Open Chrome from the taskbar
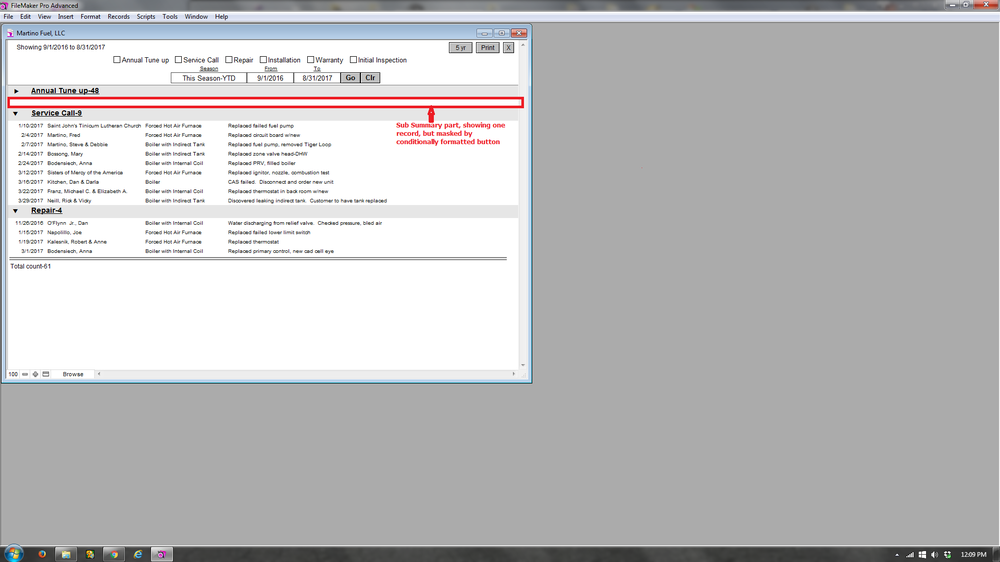This screenshot has width=1000, height=562. point(113,553)
